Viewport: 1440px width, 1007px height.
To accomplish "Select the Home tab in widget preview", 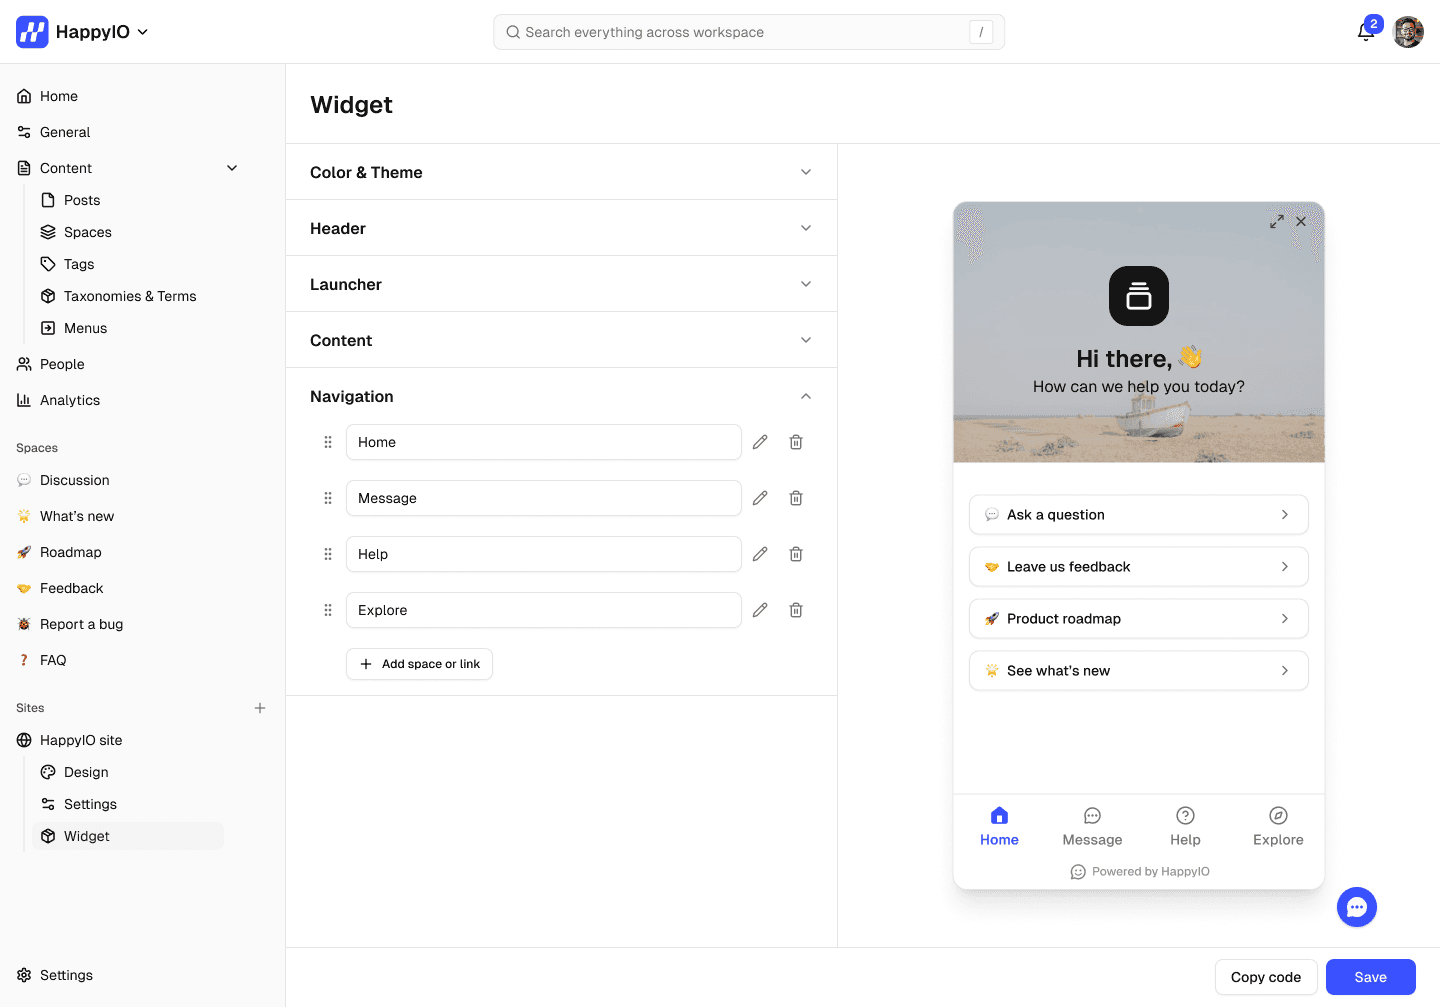I will click(x=999, y=827).
